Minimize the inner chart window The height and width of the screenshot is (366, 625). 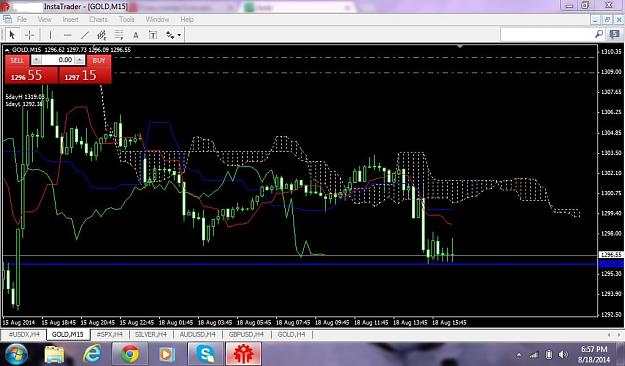pyautogui.click(x=596, y=19)
